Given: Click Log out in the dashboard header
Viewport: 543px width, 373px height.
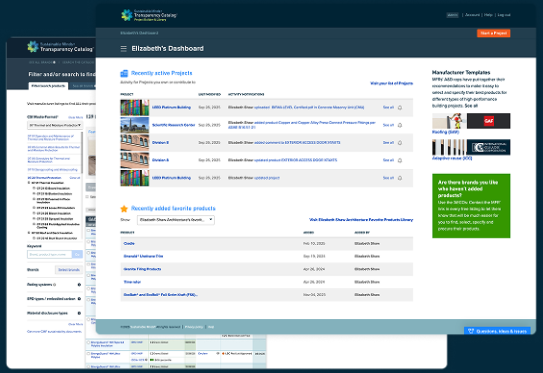Looking at the screenshot, I should [x=504, y=15].
